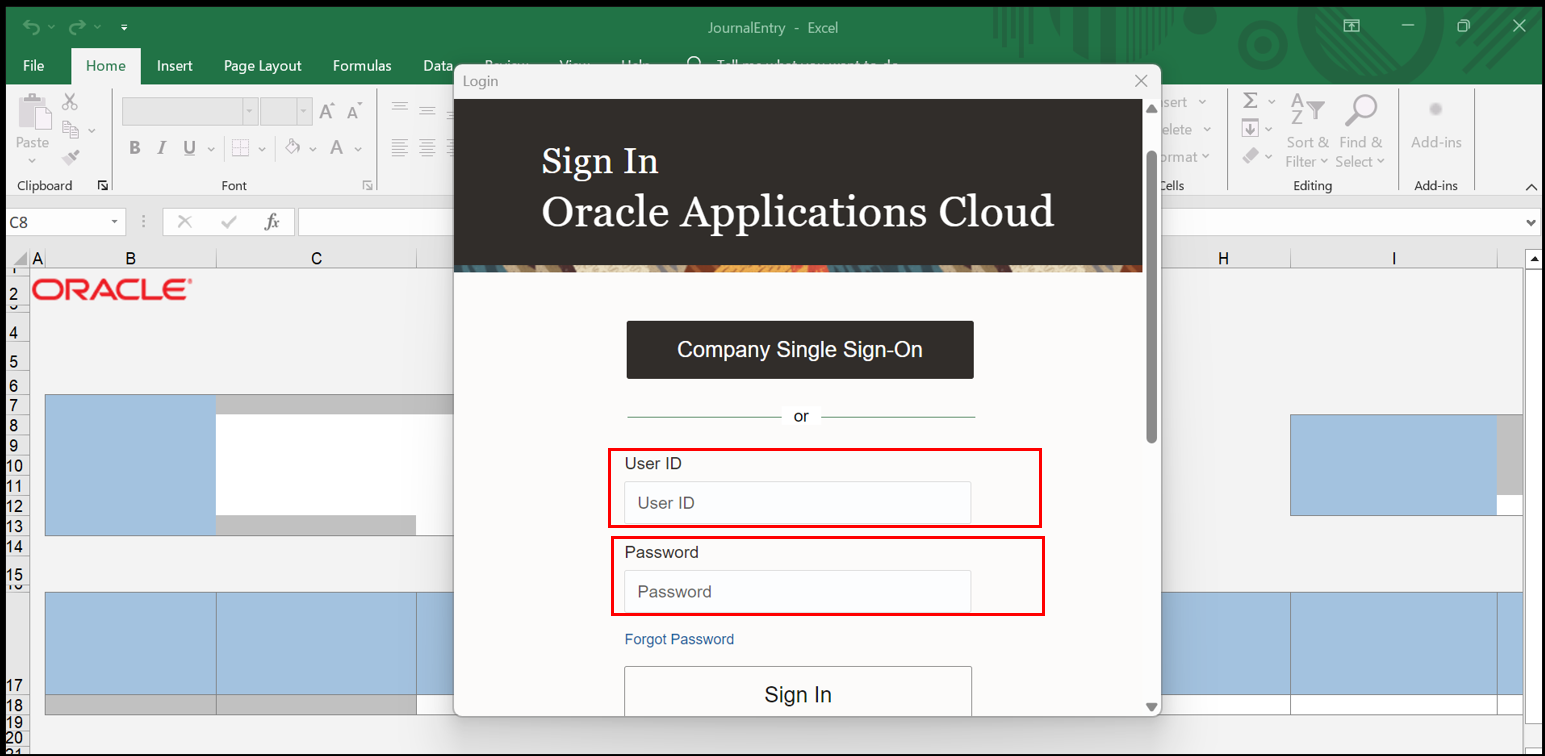Click the Company Single Sign-On button
The width and height of the screenshot is (1545, 756).
[x=799, y=350]
